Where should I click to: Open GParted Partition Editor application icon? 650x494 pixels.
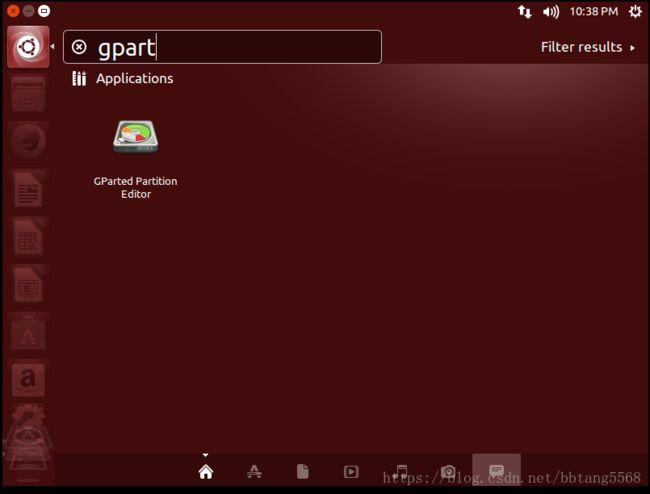(136, 136)
